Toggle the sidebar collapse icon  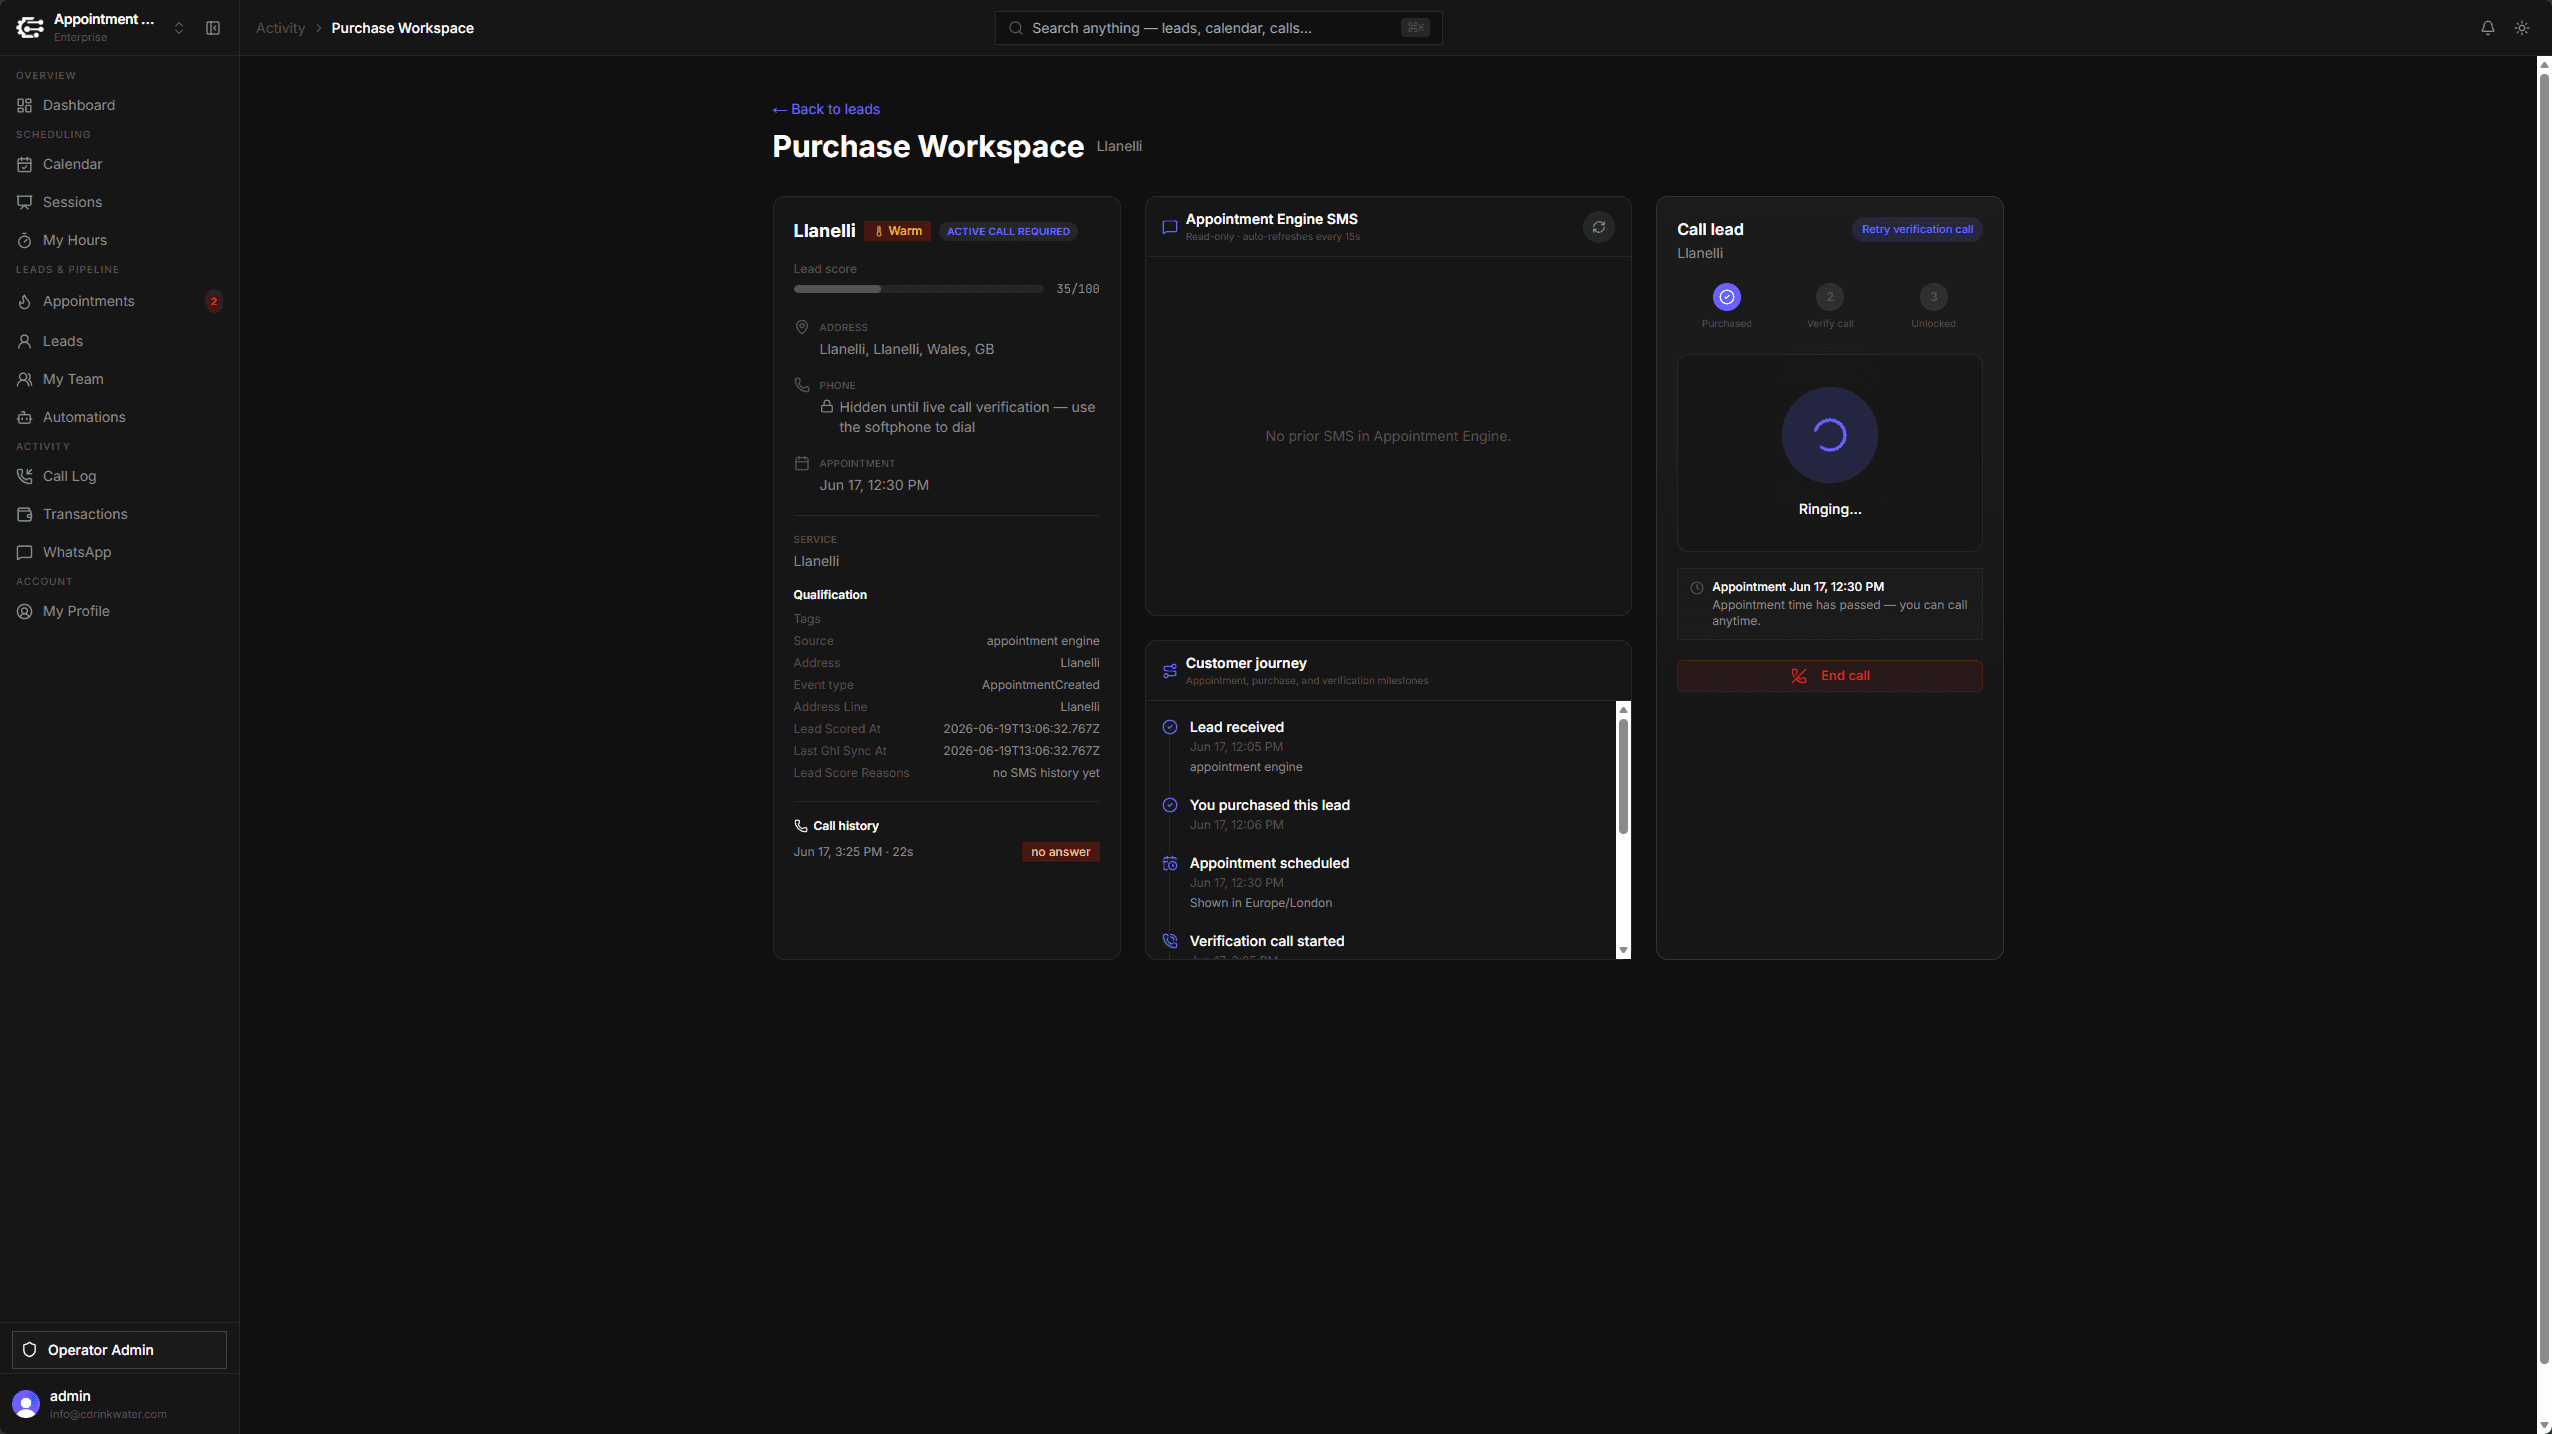coord(213,28)
